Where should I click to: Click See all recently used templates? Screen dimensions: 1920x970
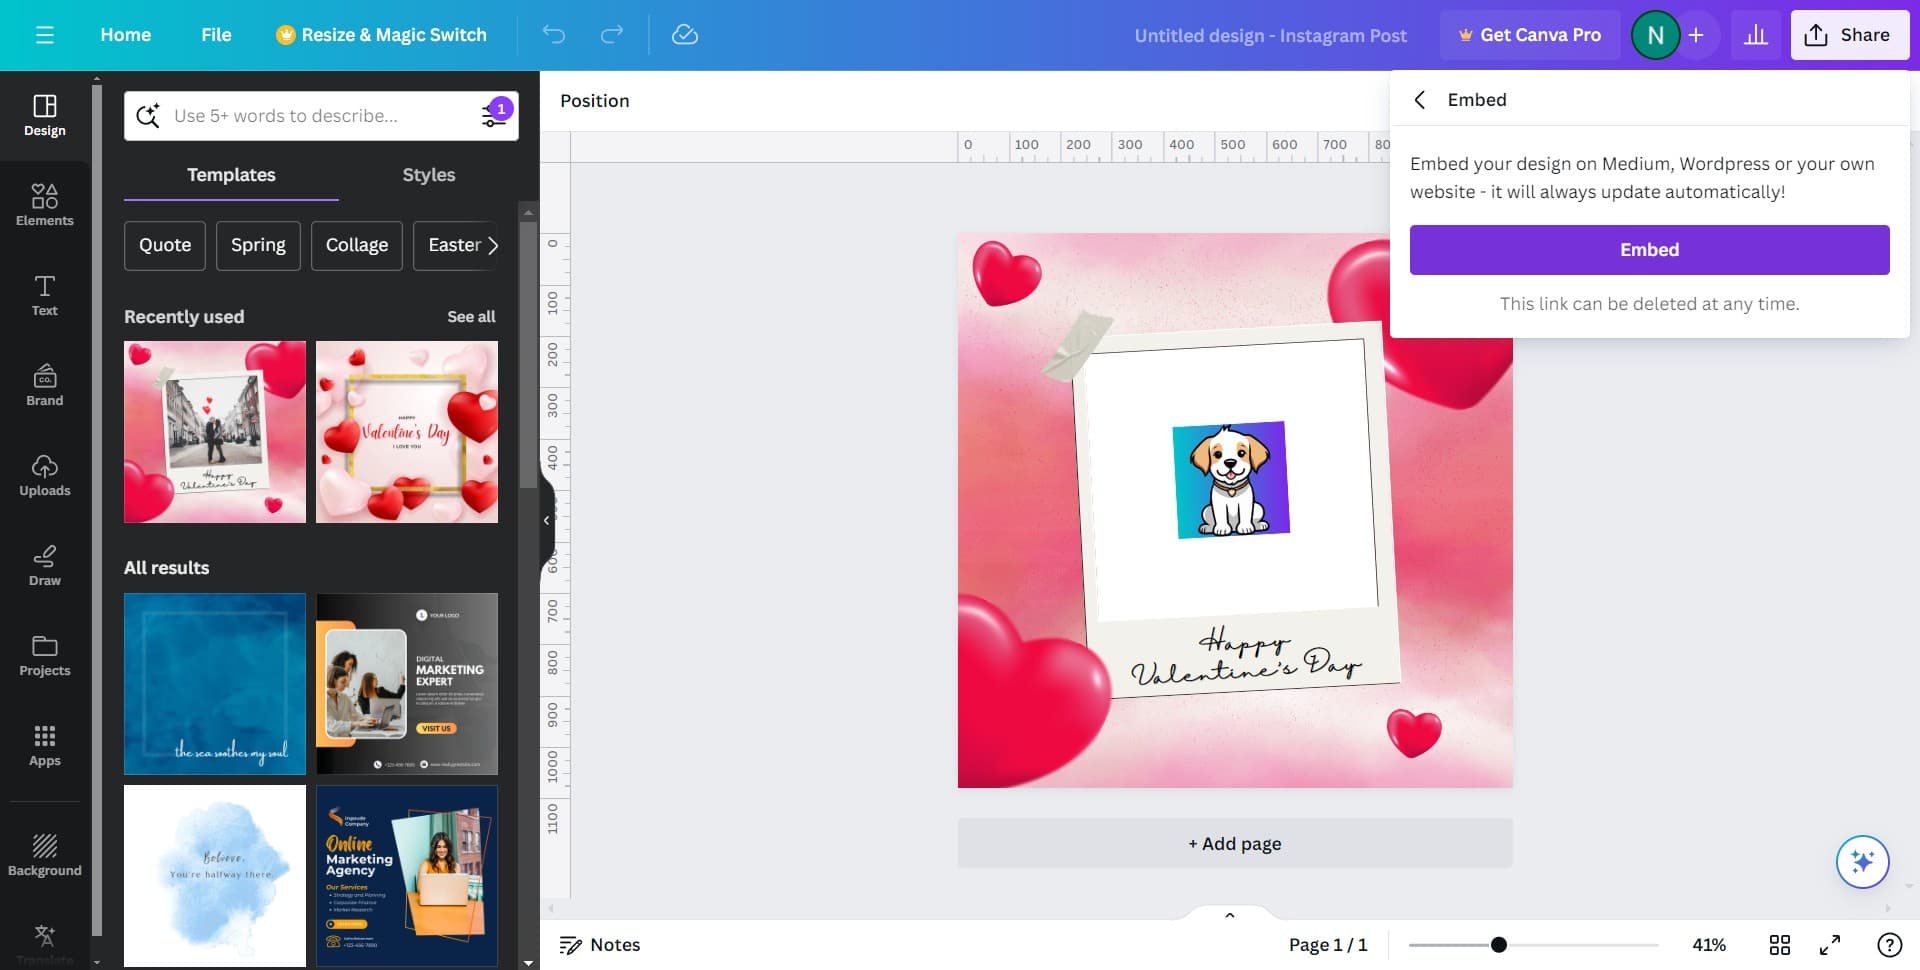[471, 317]
